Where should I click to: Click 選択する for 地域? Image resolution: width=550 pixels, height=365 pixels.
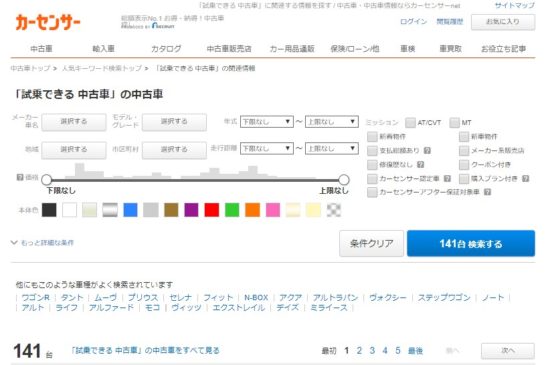click(74, 150)
